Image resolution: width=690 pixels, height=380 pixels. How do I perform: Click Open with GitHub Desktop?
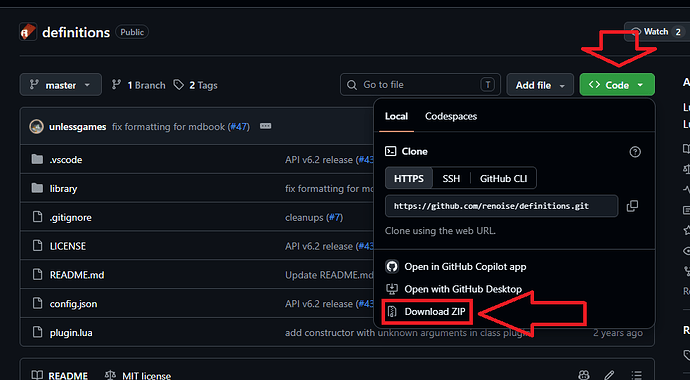tap(463, 289)
